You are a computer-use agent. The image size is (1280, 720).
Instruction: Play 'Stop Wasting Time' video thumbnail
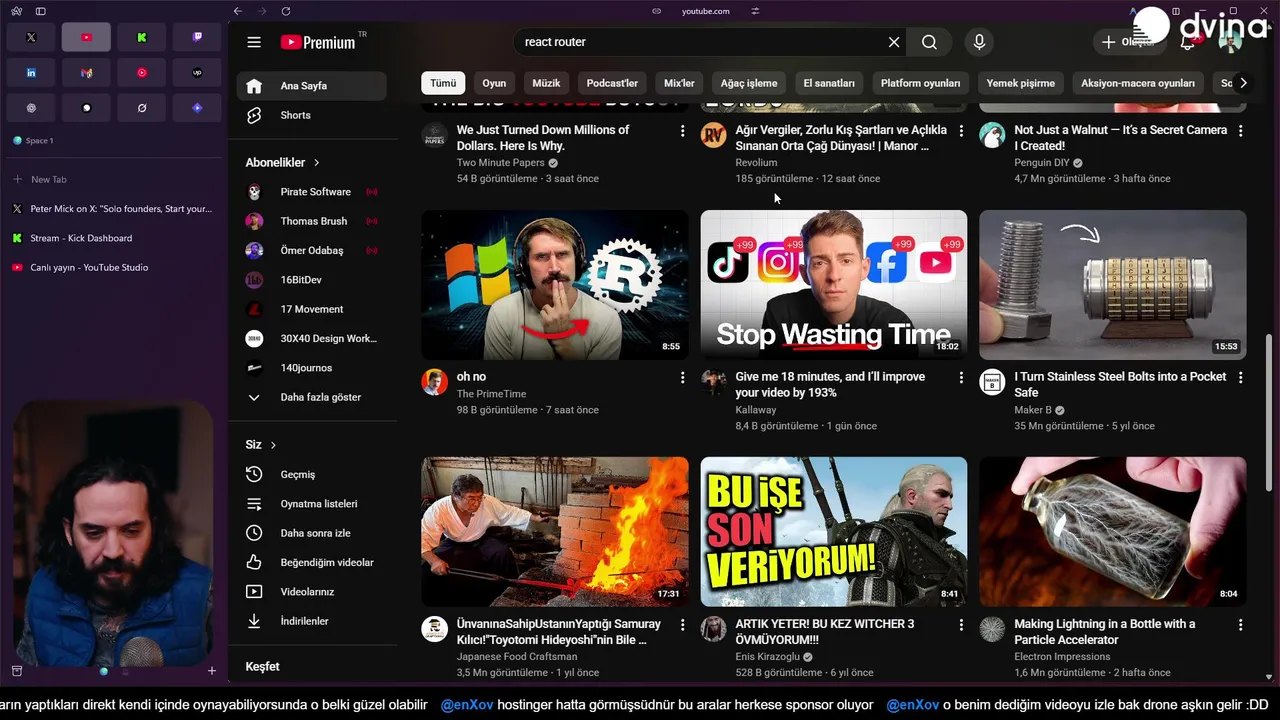(834, 285)
